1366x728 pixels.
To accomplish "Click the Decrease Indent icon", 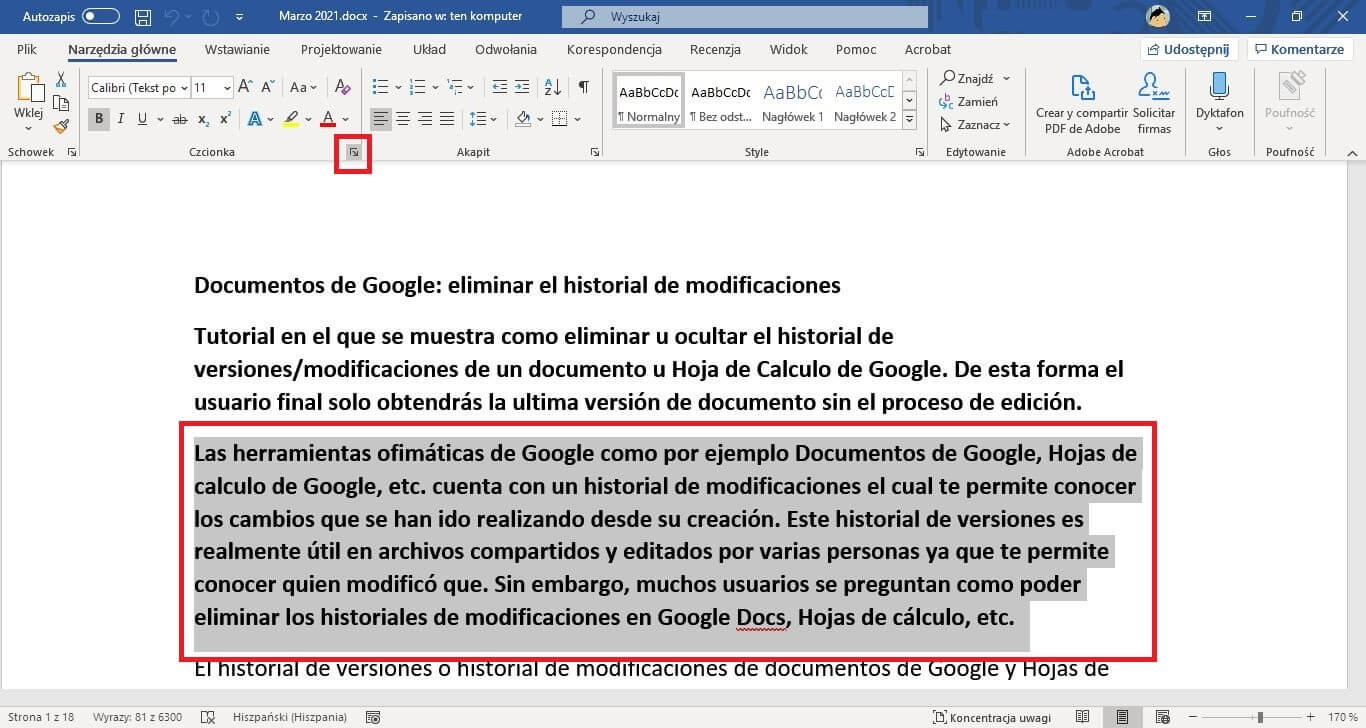I will point(500,88).
